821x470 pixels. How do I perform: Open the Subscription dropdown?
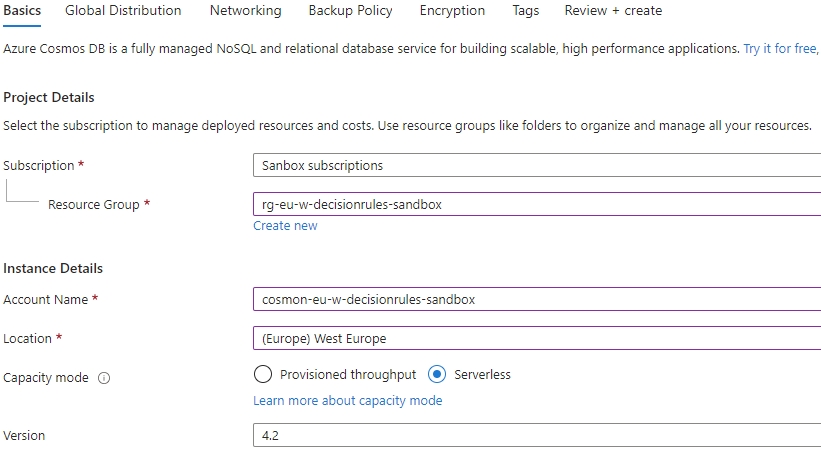(x=536, y=165)
